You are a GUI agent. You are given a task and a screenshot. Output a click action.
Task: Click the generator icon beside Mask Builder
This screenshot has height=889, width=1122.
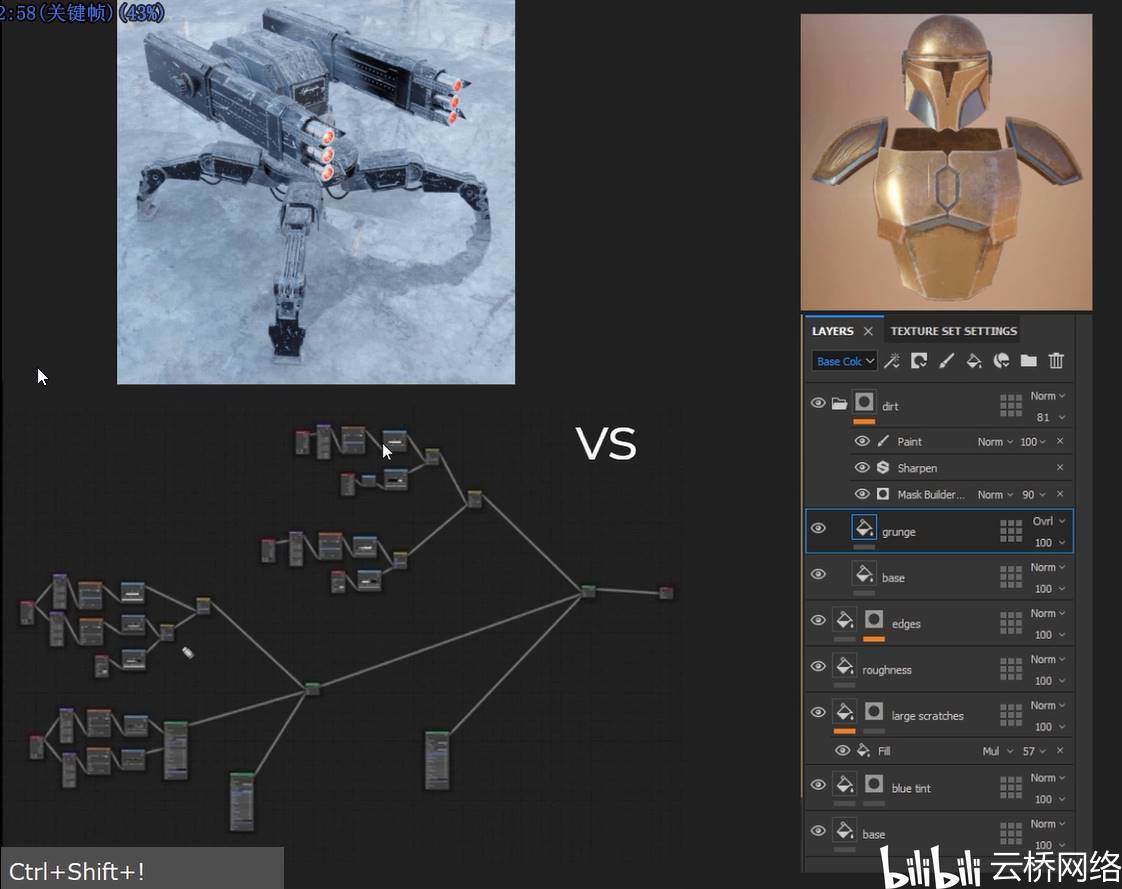(883, 494)
